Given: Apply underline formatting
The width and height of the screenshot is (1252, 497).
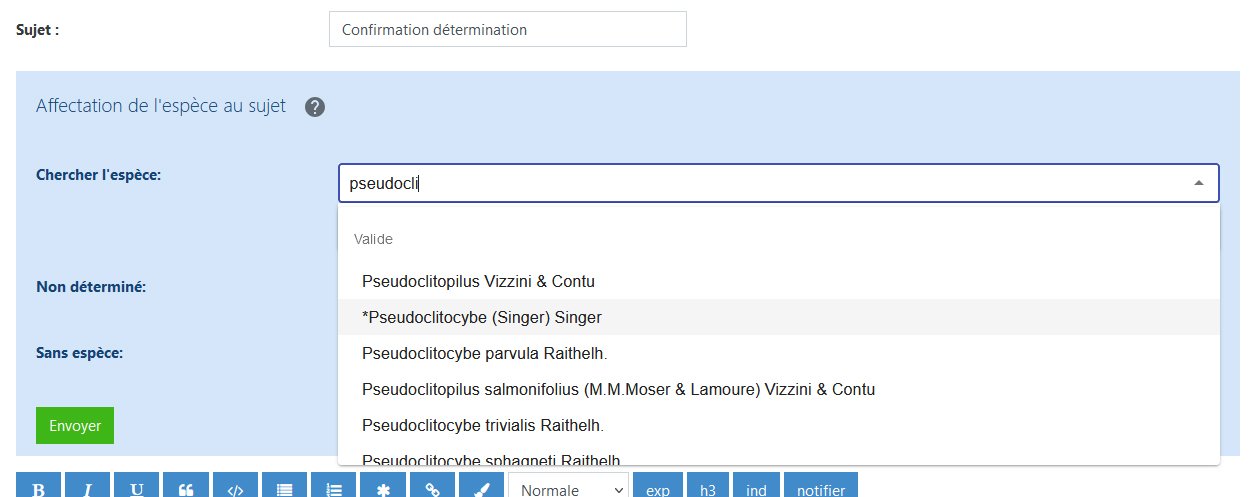Looking at the screenshot, I should click(137, 488).
